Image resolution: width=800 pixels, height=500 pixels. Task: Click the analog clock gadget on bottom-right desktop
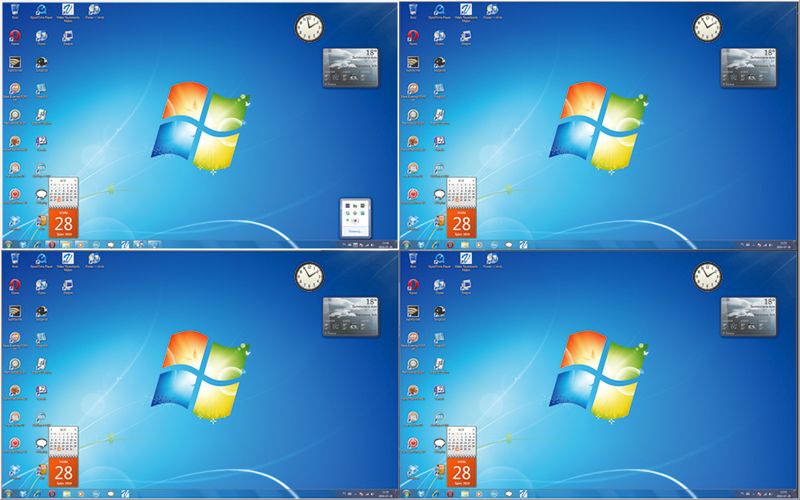click(x=707, y=277)
